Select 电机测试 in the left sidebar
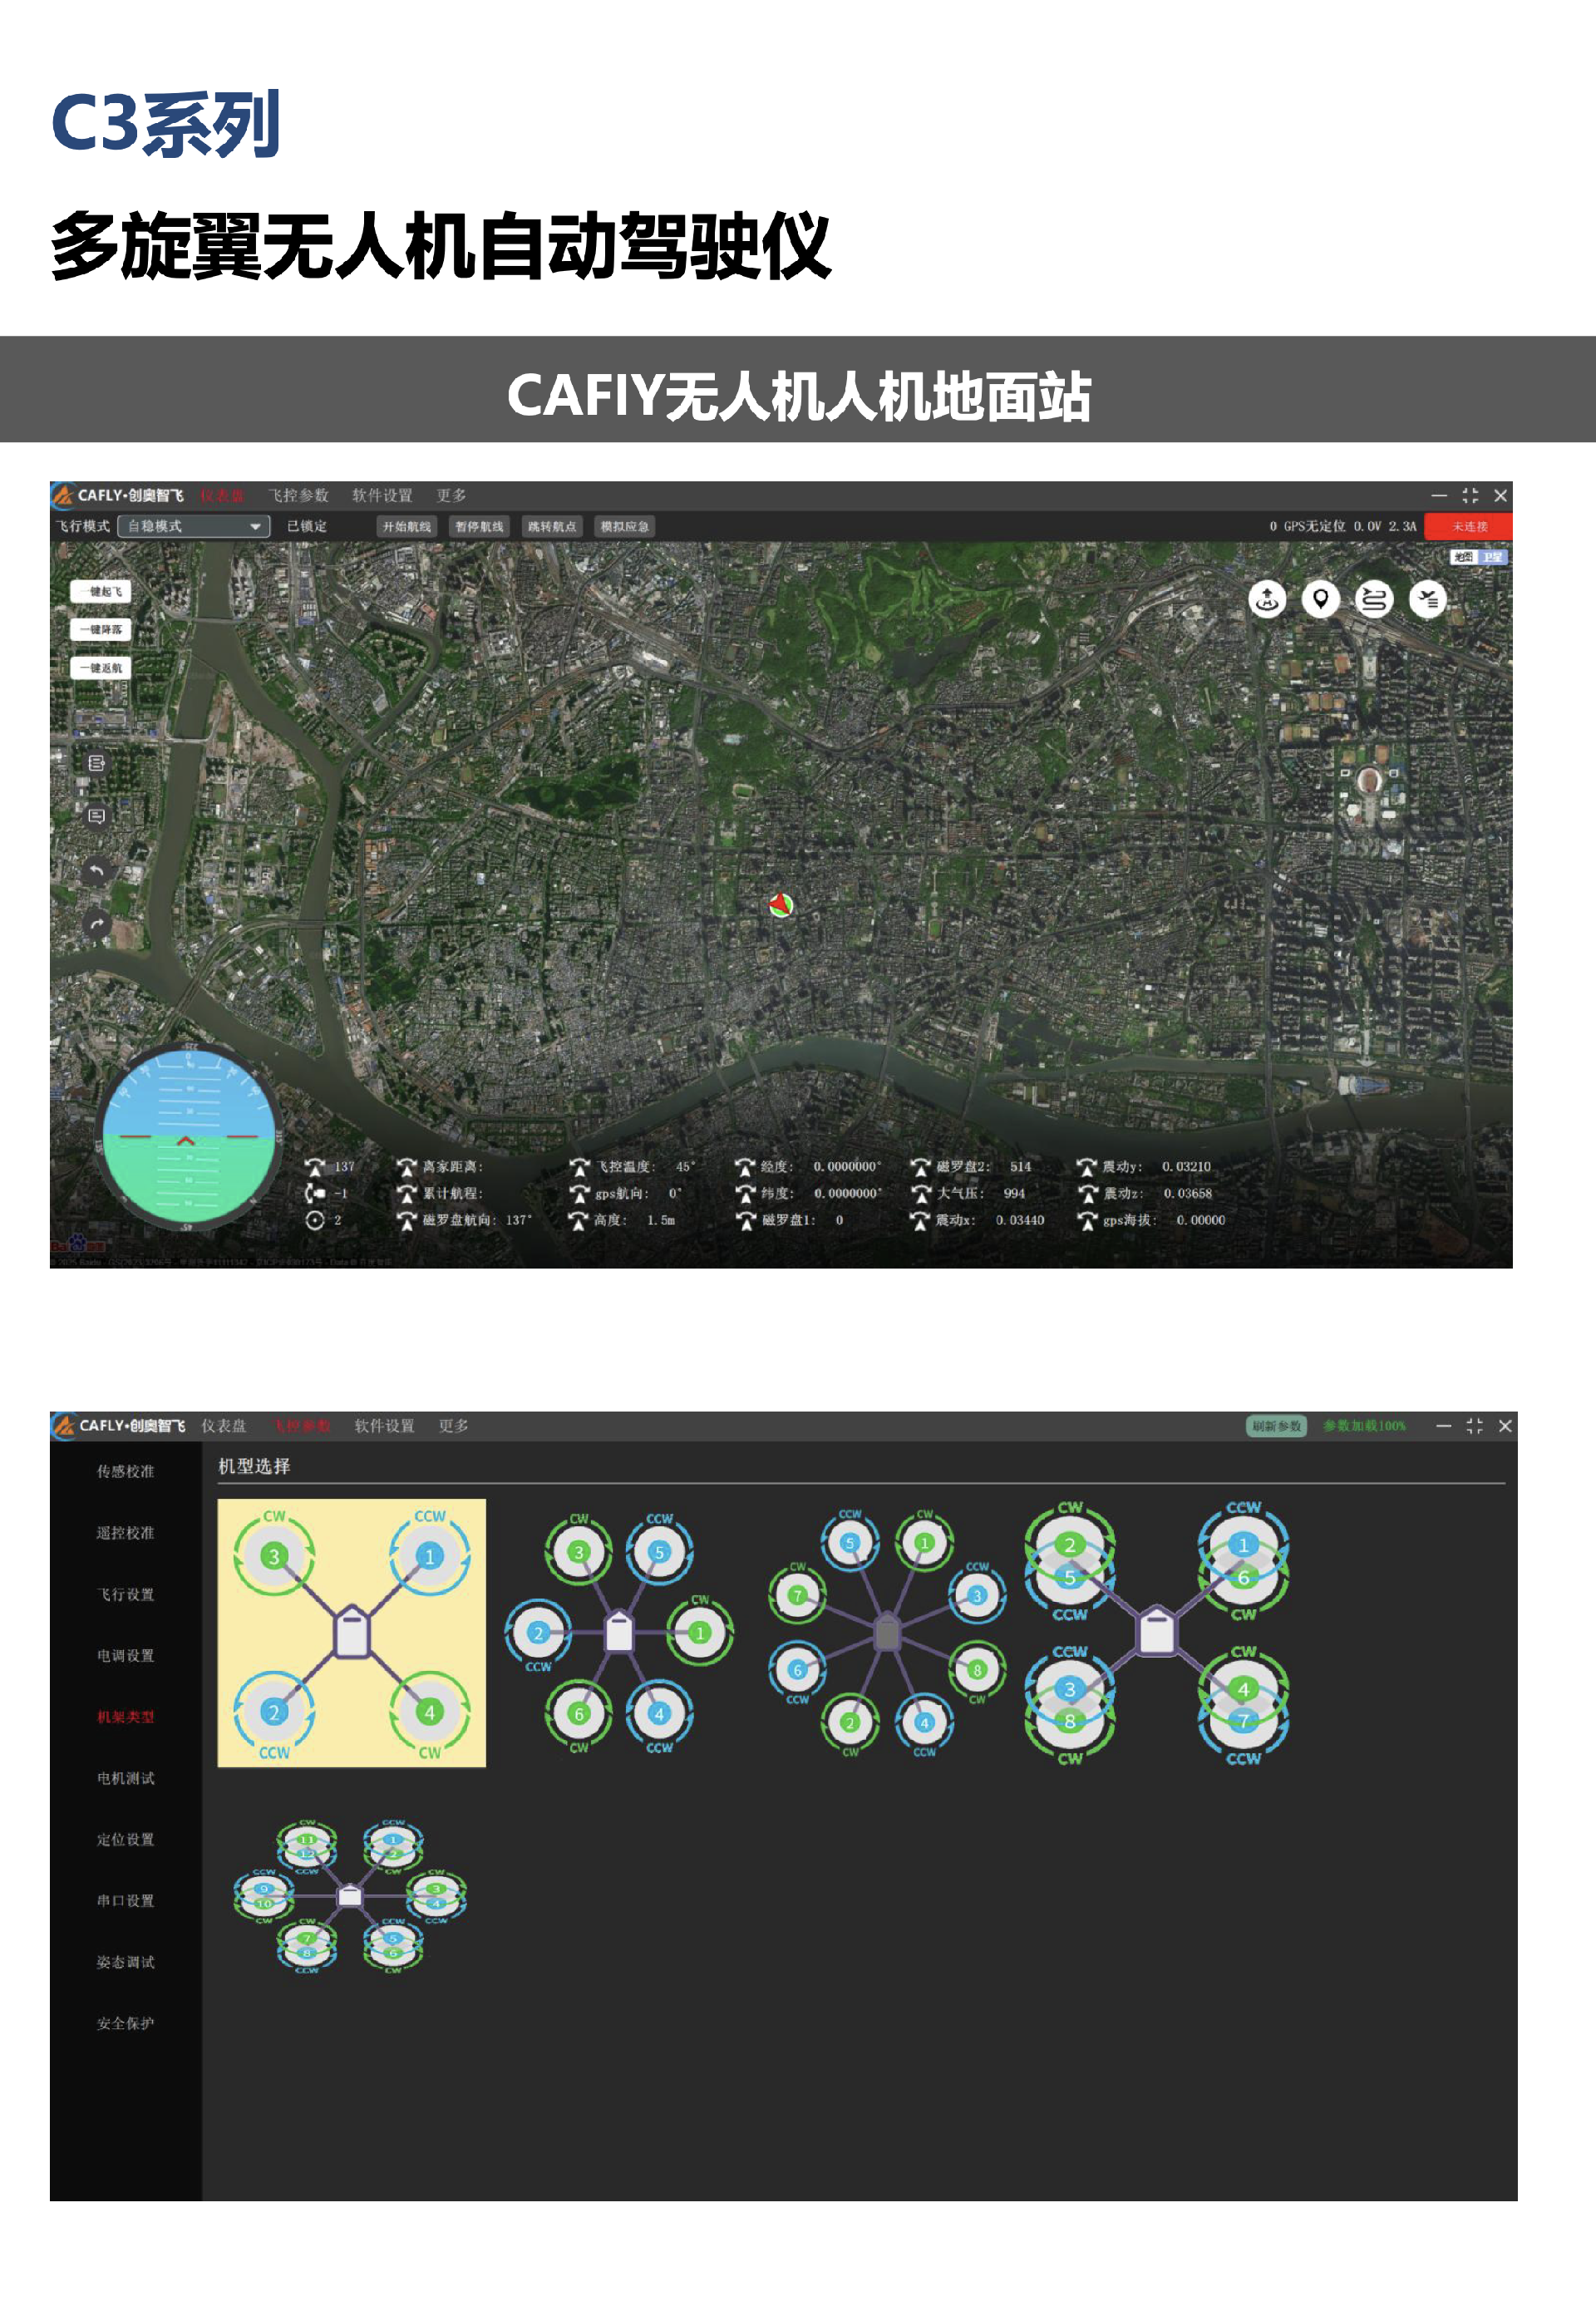The image size is (1596, 2311). [125, 1778]
